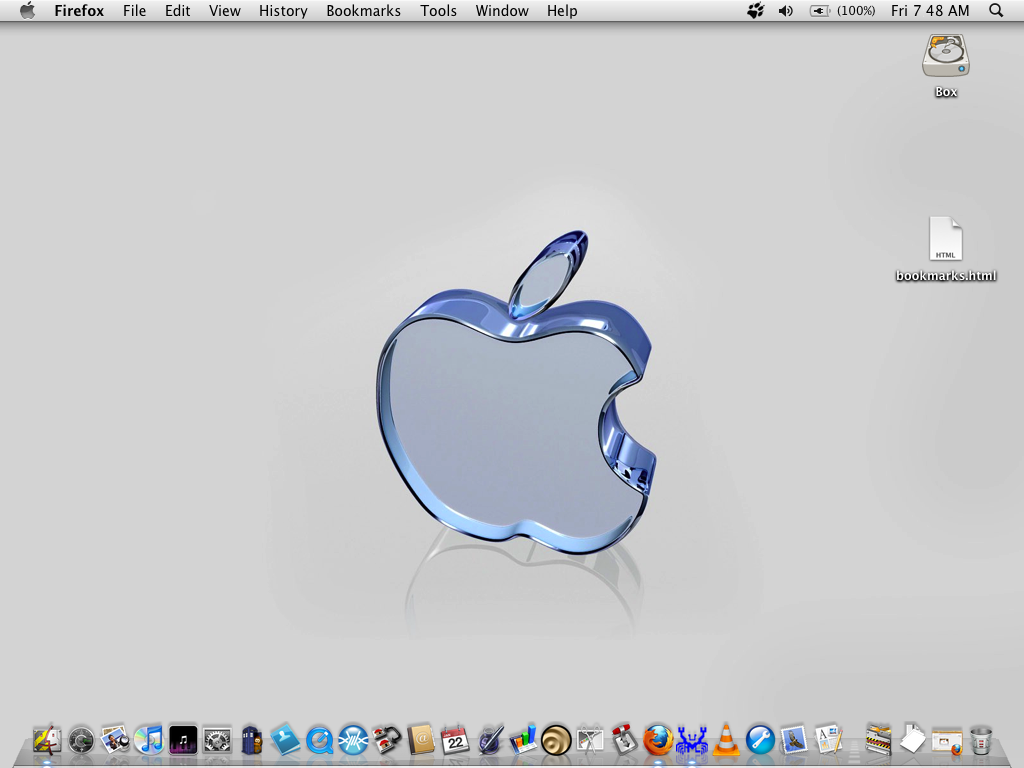Screen dimensions: 1024x768
Task: Launch the blue TARDIS police box app
Action: coord(251,741)
